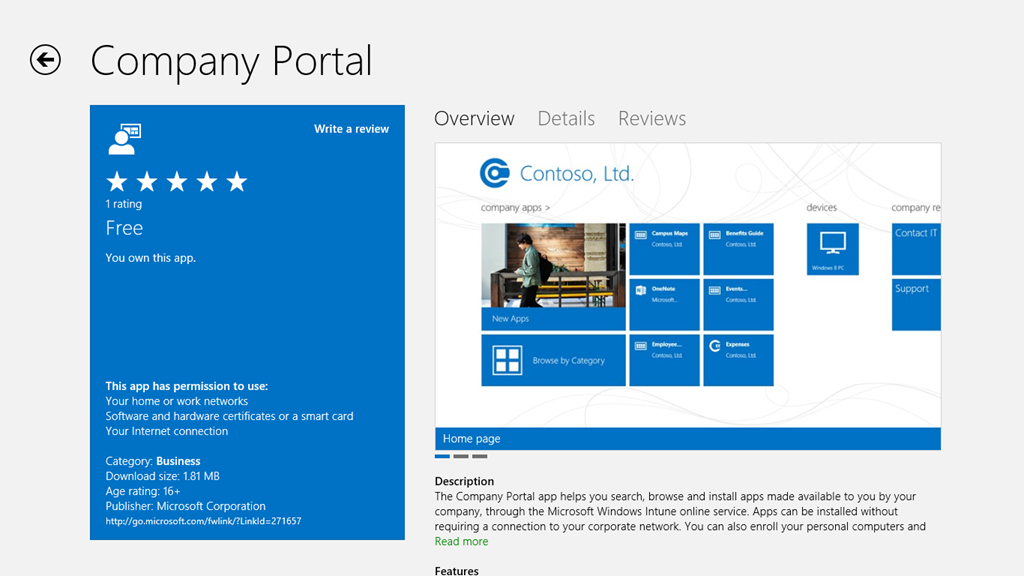The image size is (1024, 576).
Task: Switch to the Overview tab
Action: [474, 119]
